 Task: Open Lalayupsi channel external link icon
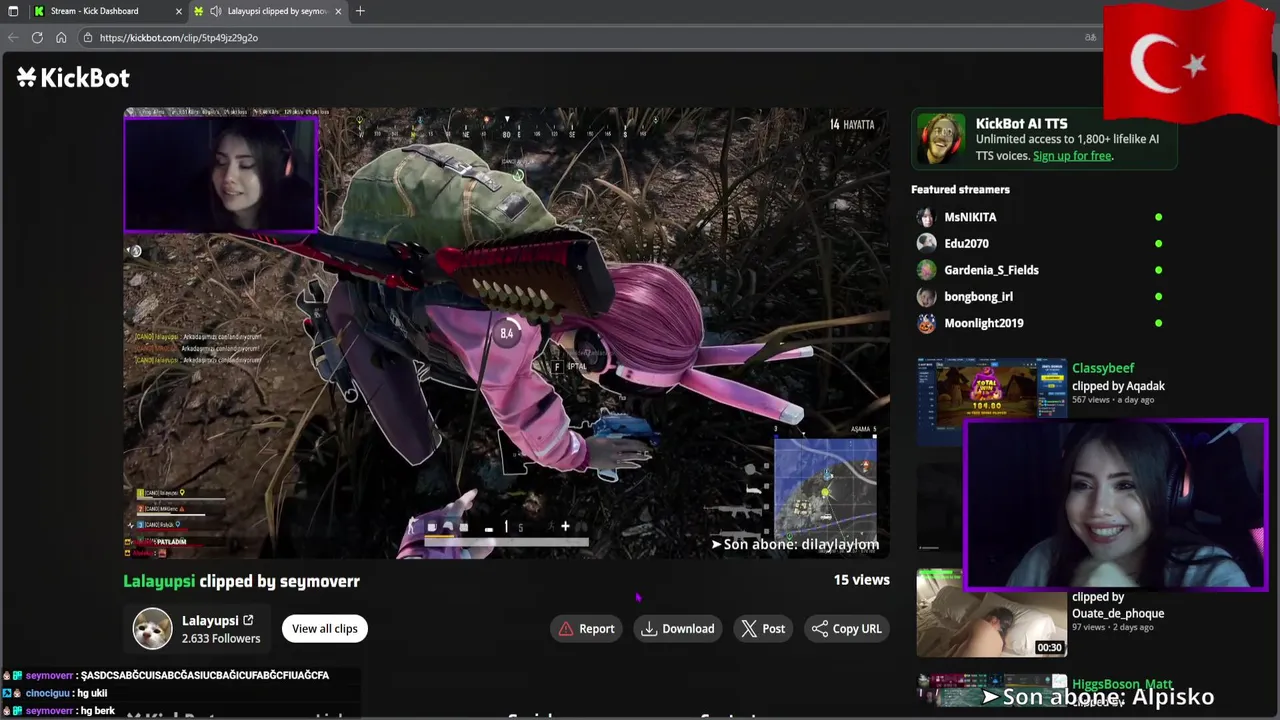(x=248, y=620)
